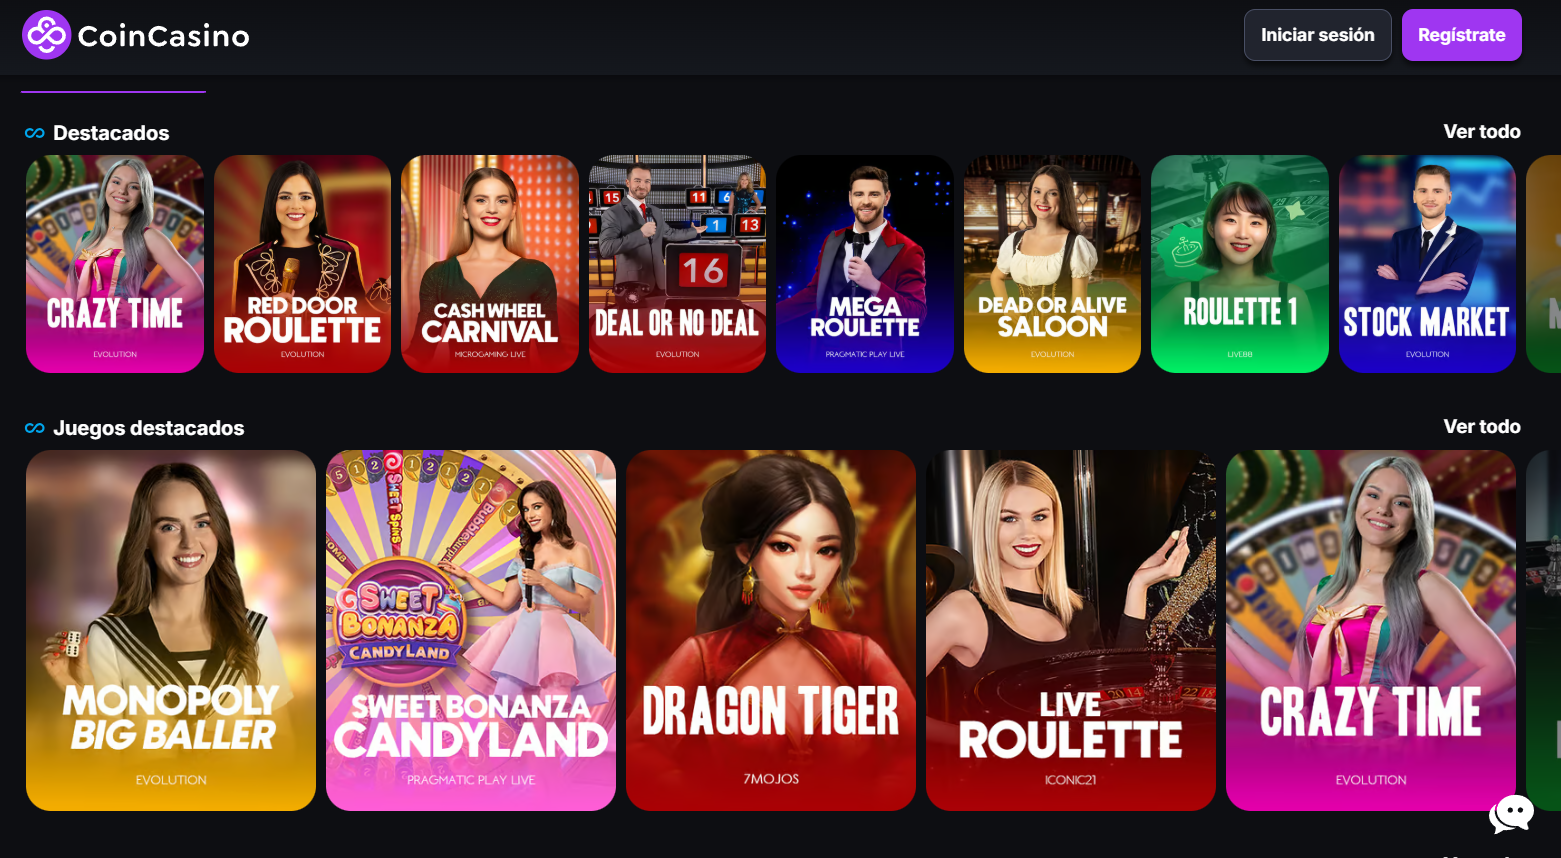
Task: Select Dragon Tiger by 7Mojos
Action: (771, 630)
